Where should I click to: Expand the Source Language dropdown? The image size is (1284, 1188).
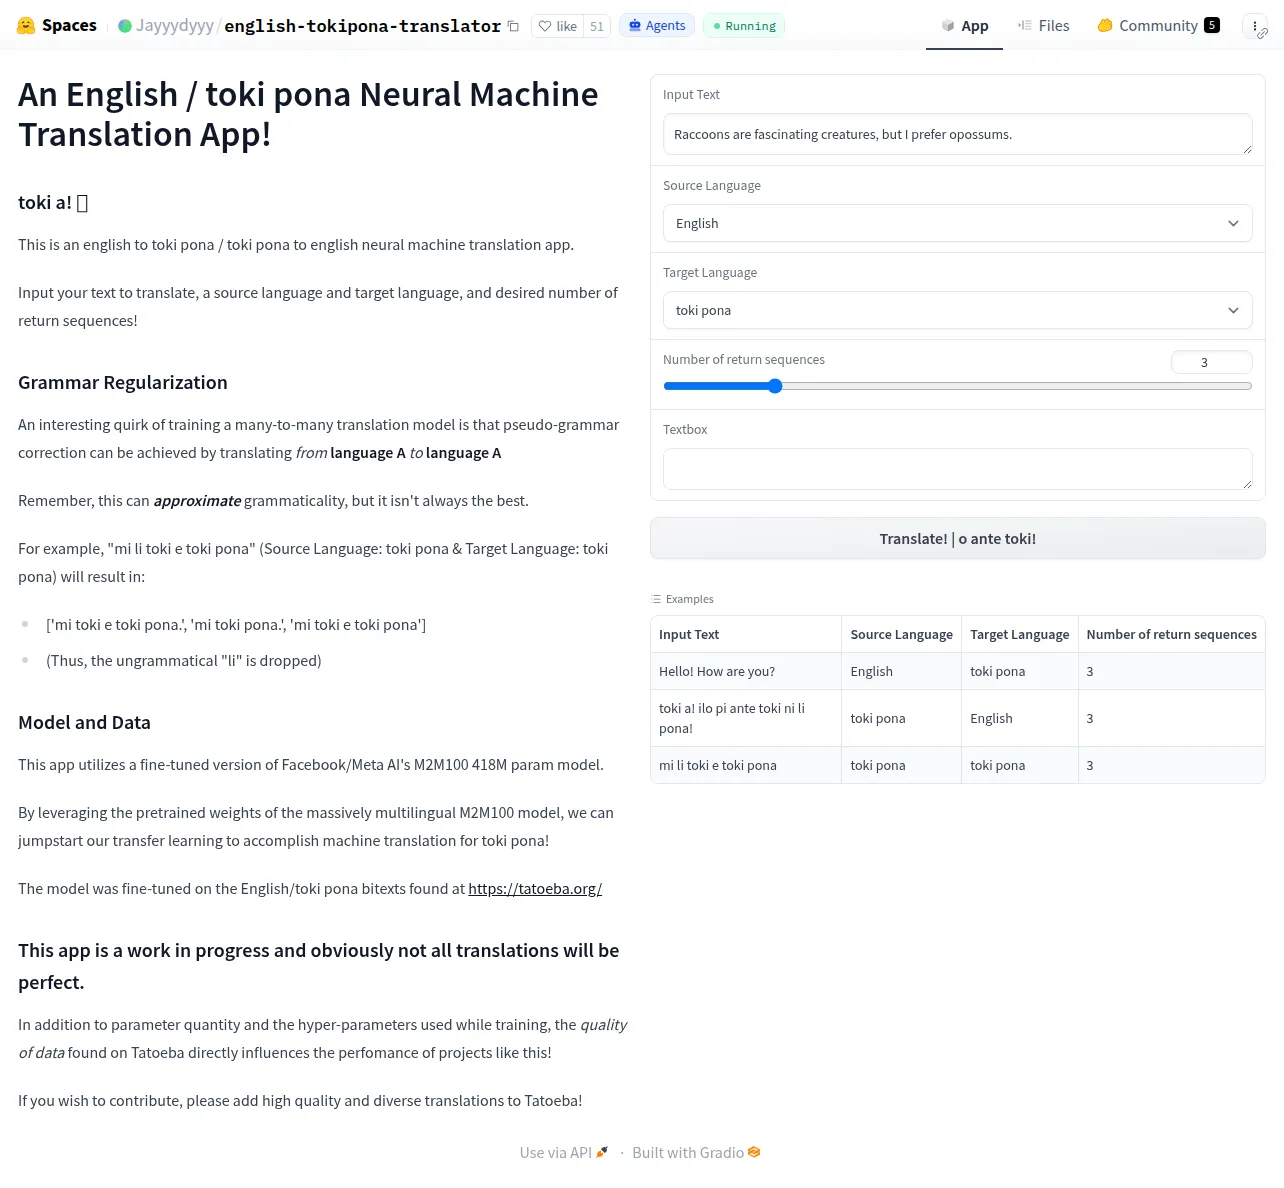(x=957, y=223)
